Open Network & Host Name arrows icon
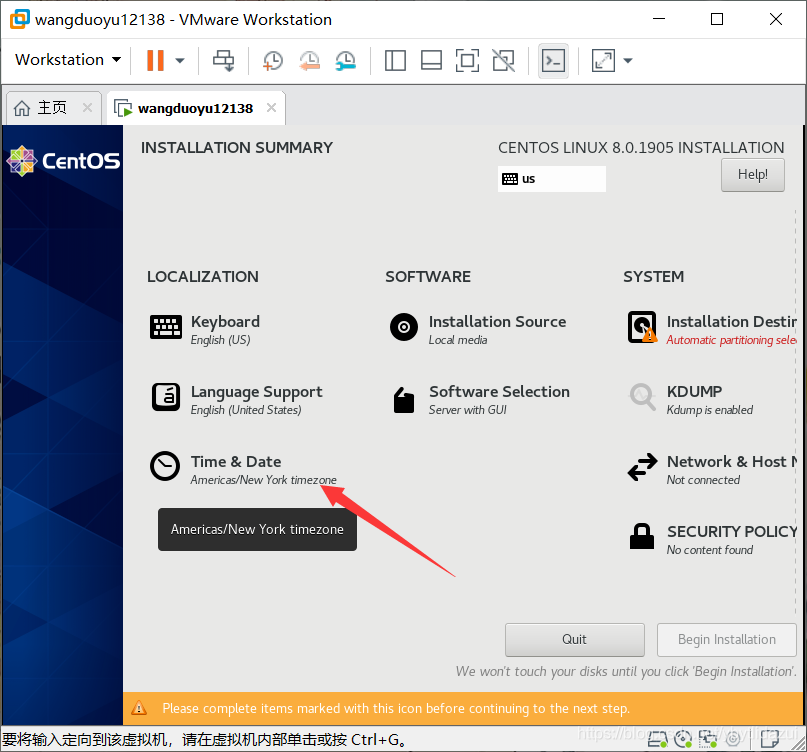The height and width of the screenshot is (752, 807). (642, 467)
